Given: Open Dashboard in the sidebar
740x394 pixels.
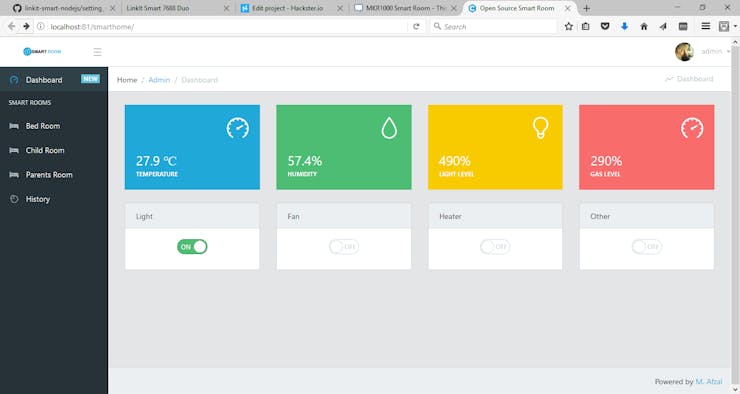Looking at the screenshot, I should (x=54, y=79).
